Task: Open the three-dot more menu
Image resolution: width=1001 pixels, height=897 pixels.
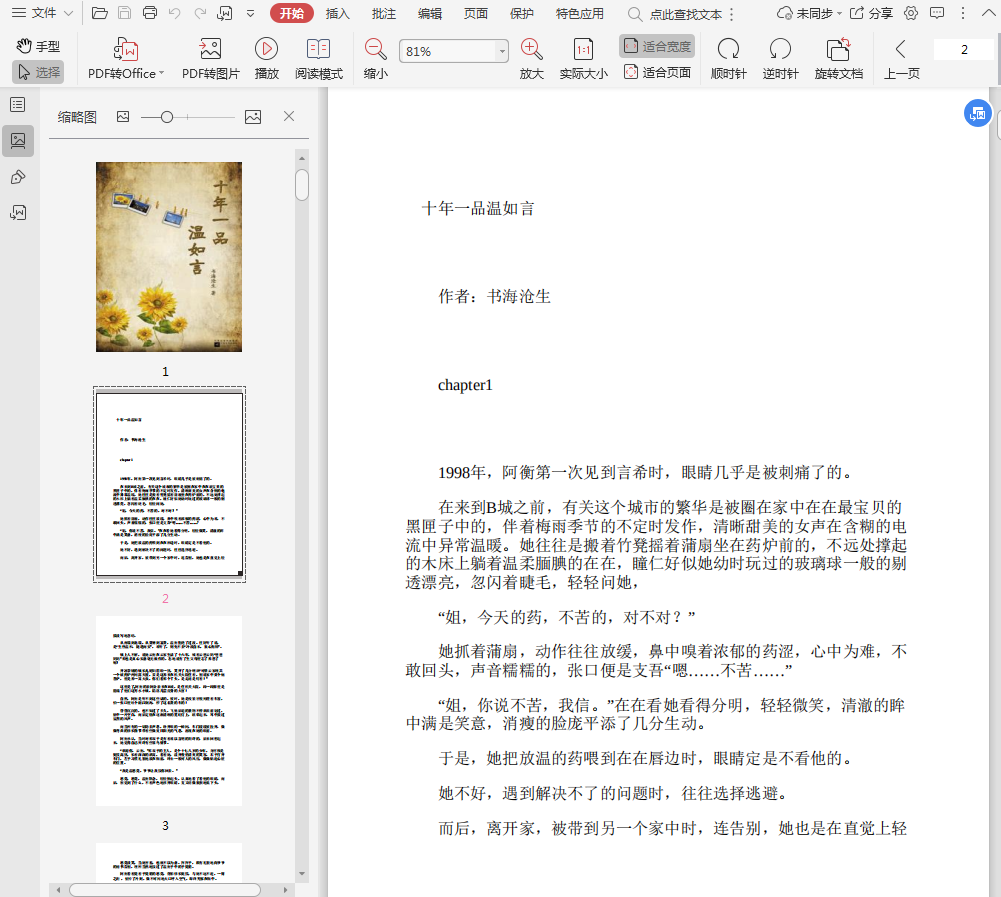Action: (963, 13)
